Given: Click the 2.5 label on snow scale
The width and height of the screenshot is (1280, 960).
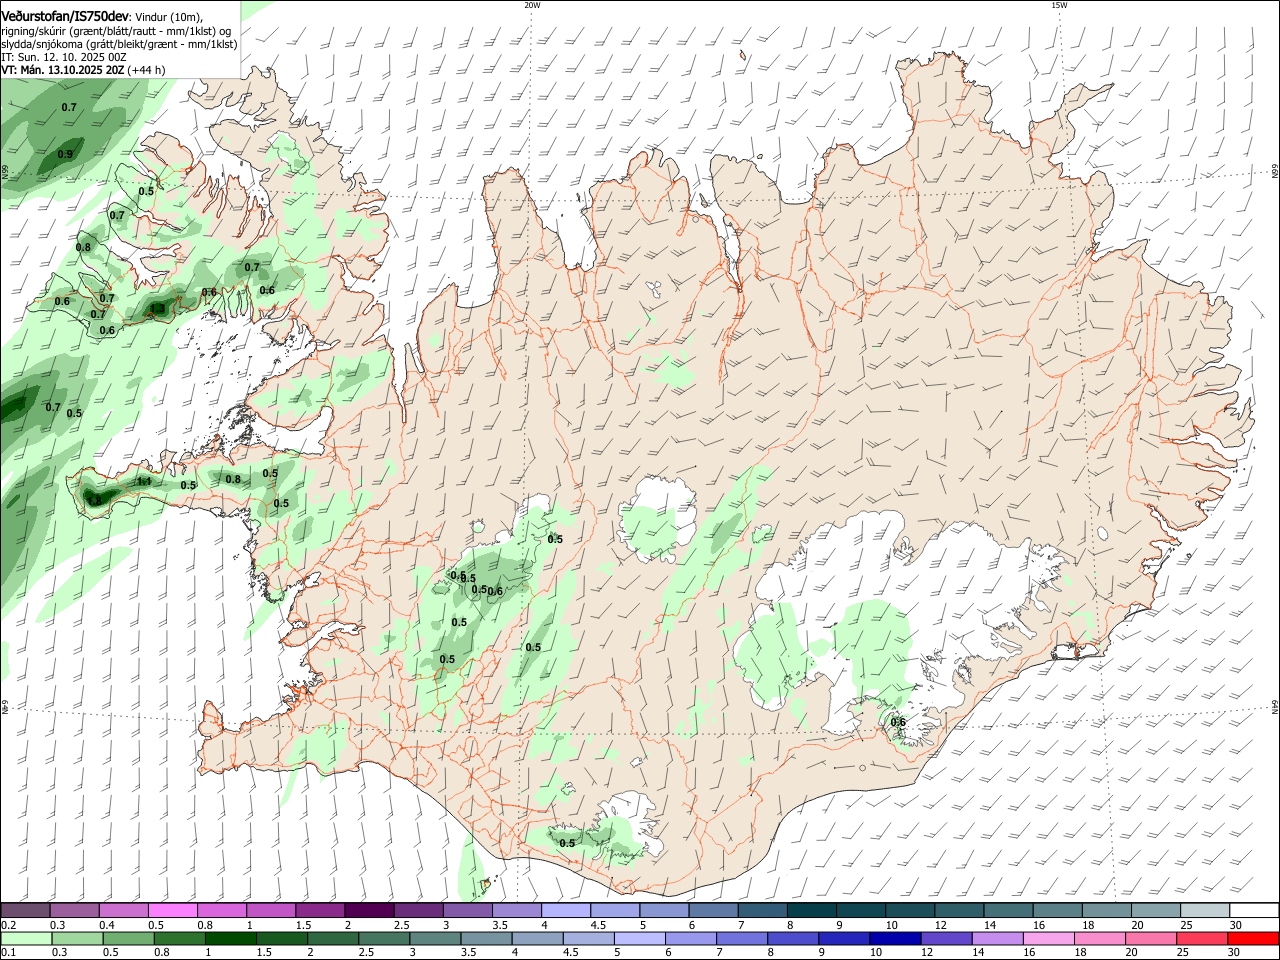Looking at the screenshot, I should coord(402,925).
